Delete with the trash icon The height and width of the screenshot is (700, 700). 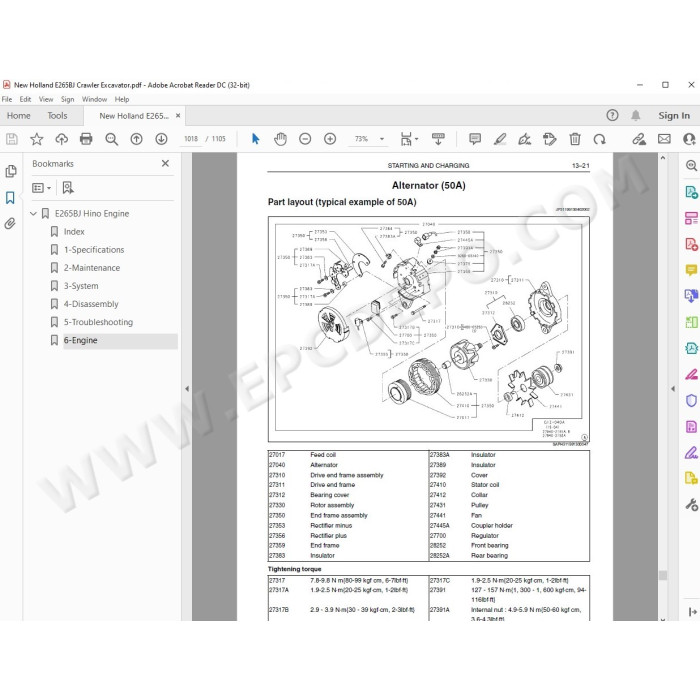pos(575,139)
